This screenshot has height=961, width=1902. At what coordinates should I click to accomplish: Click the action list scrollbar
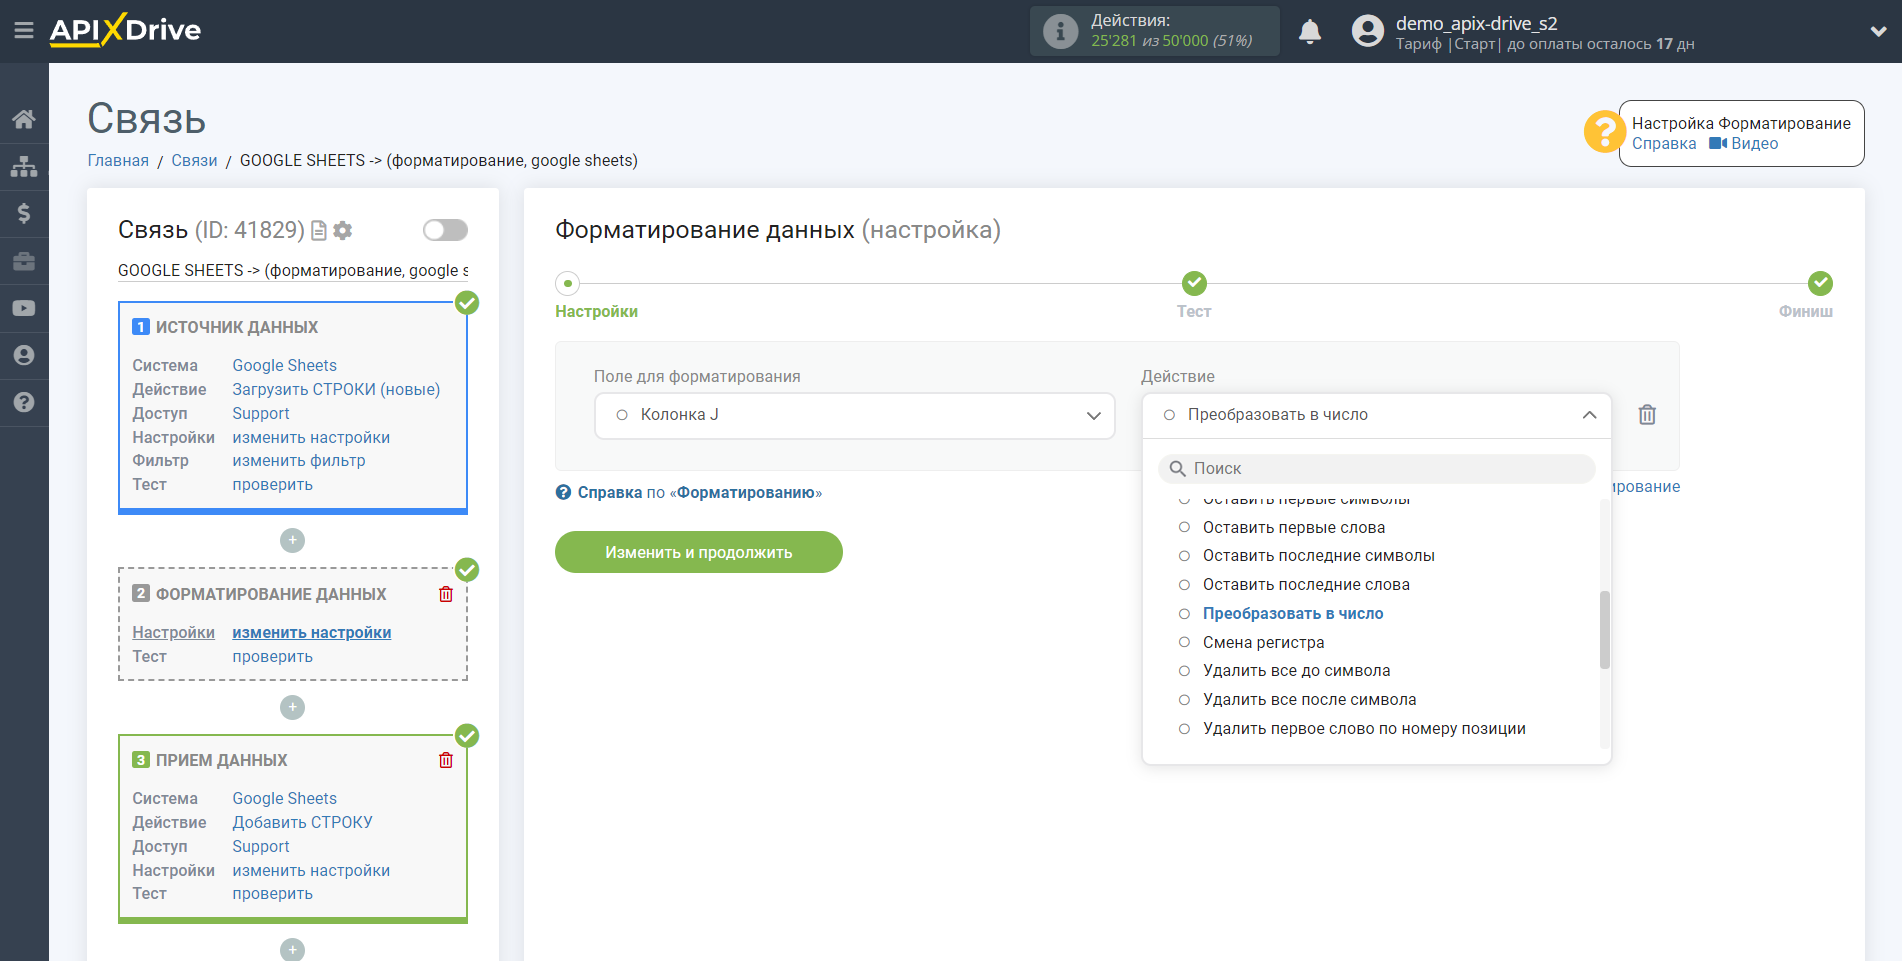click(x=1604, y=629)
